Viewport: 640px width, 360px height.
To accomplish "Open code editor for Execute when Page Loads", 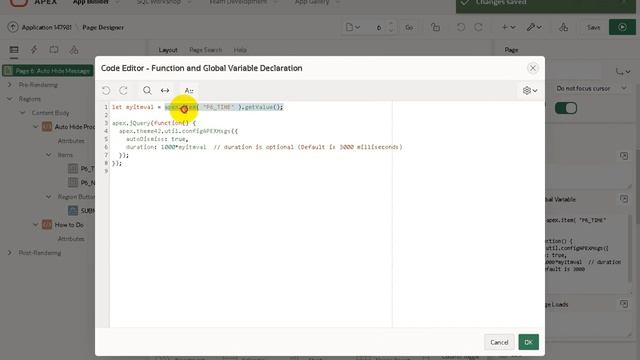I will (x=624, y=304).
